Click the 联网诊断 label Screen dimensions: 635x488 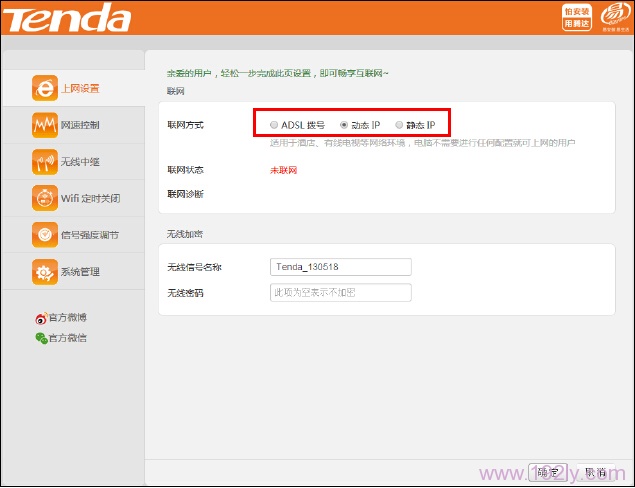pyautogui.click(x=185, y=194)
